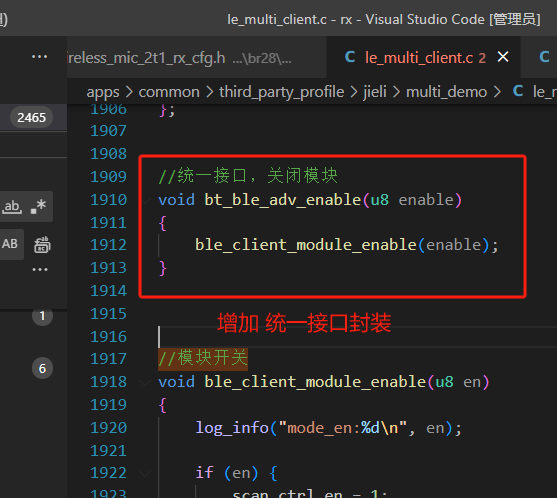Click the jieli breadcrumb

(x=375, y=92)
